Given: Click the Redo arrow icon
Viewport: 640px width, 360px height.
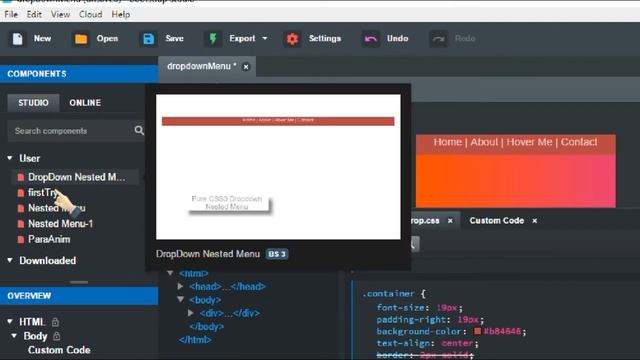Looking at the screenshot, I should [438, 39].
